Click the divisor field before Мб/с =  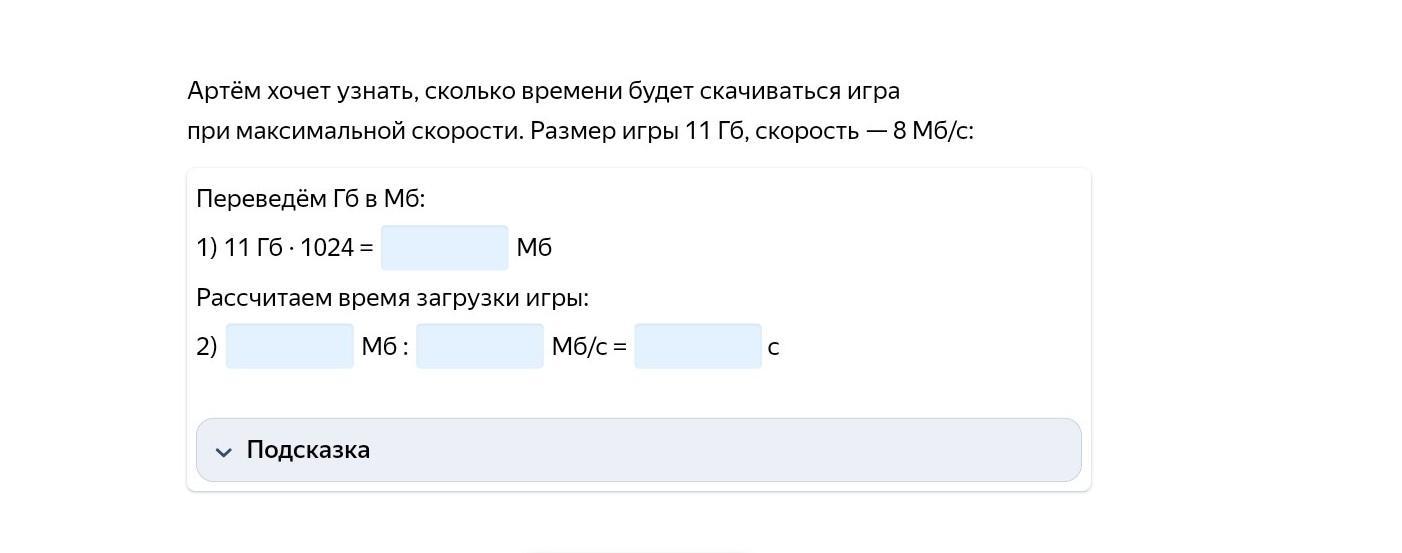point(480,346)
